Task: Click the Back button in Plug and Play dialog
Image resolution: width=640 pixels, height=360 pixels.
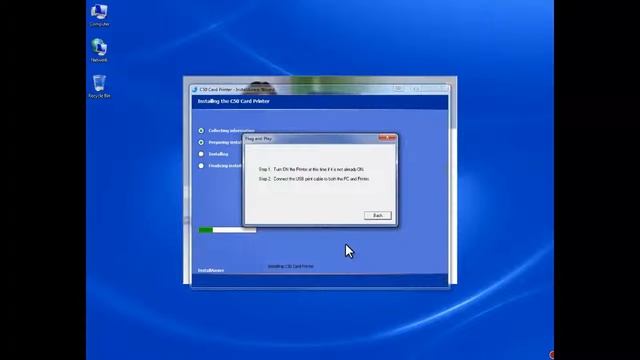Action: coord(378,216)
